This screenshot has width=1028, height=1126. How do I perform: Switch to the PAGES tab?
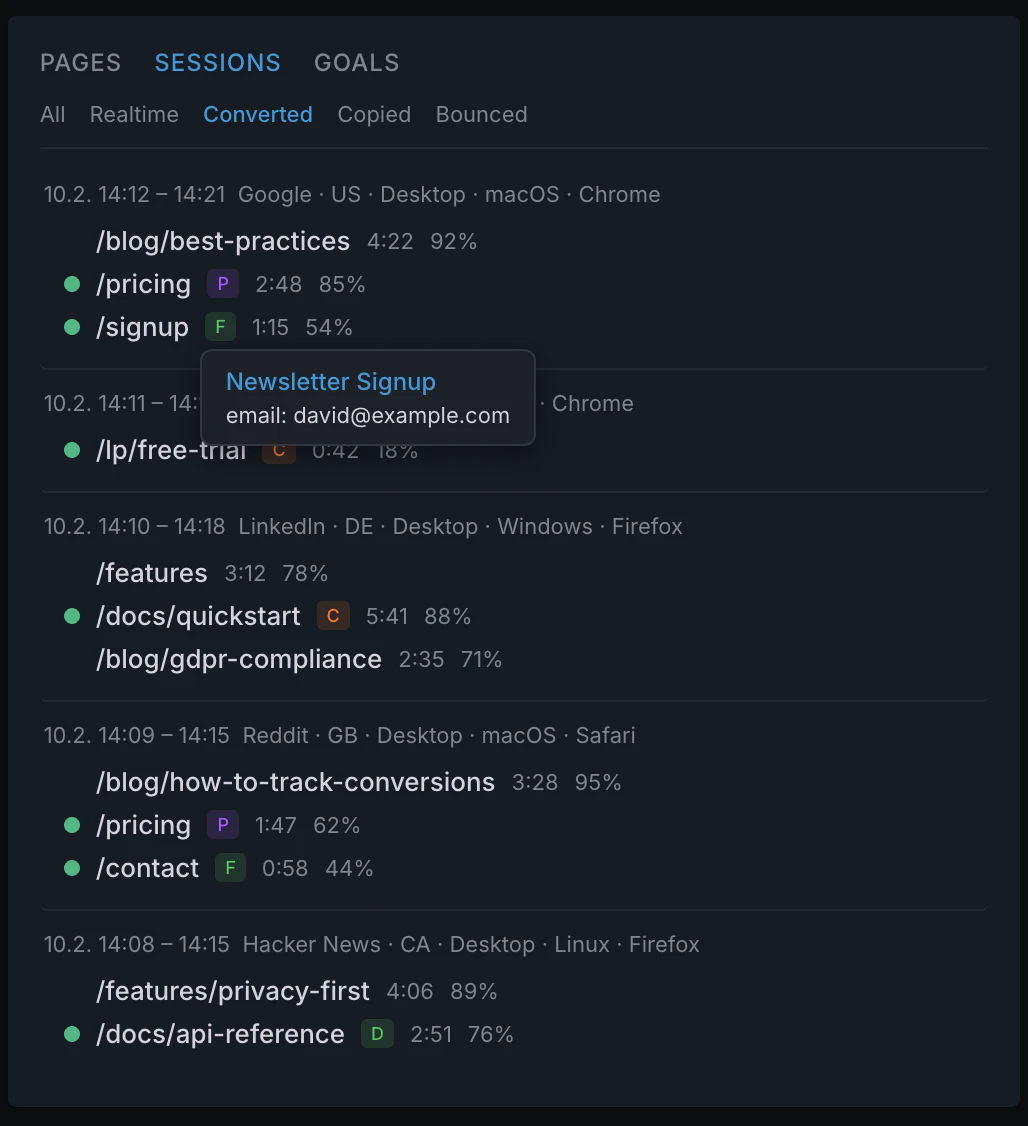(80, 62)
